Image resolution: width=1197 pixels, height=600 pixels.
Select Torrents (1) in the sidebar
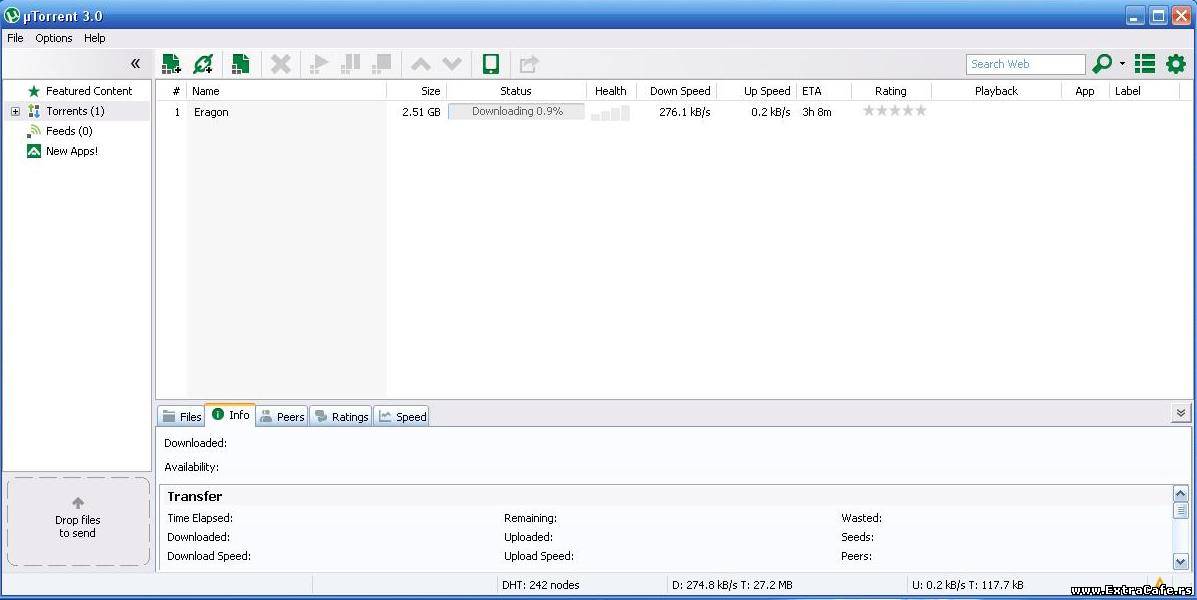tap(75, 111)
